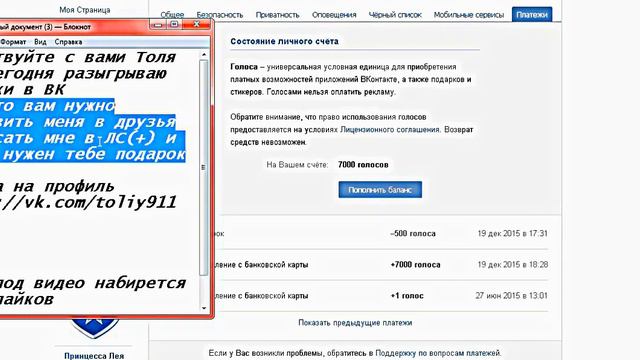Minimize the Notepad window
The width and height of the screenshot is (640, 360).
pos(158,25)
